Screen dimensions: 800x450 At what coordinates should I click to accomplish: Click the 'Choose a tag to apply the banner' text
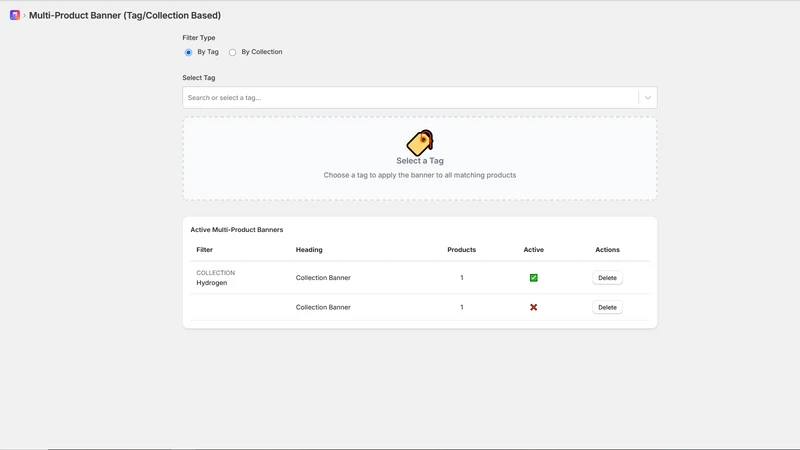420,175
